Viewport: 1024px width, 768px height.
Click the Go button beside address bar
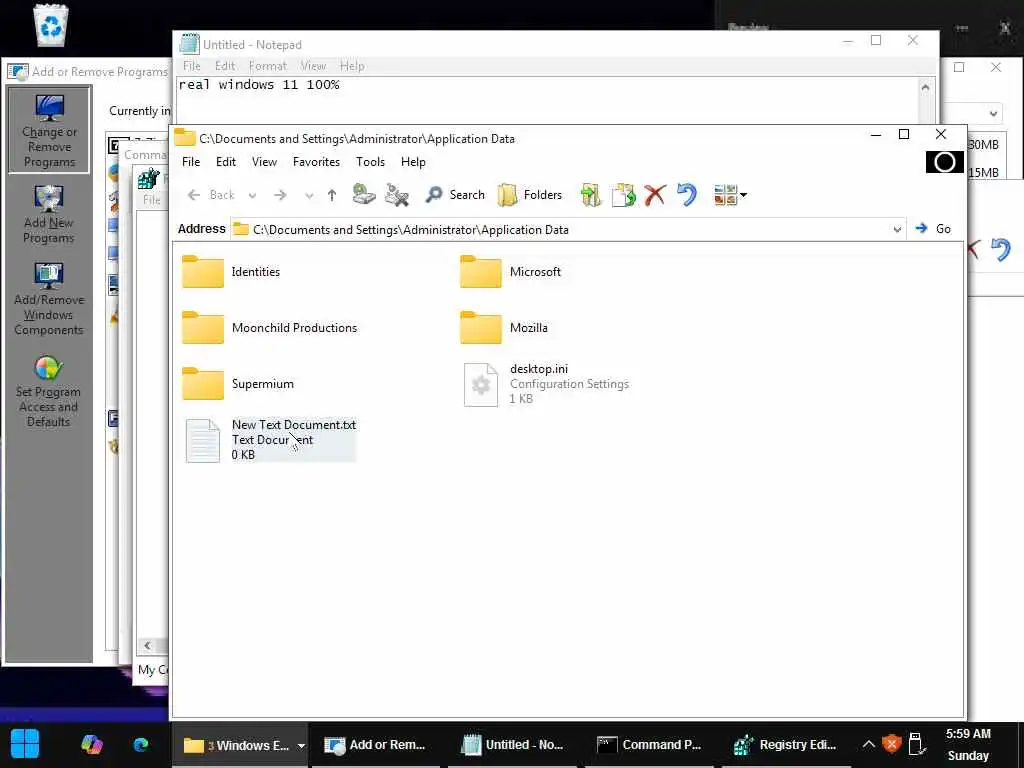[933, 229]
